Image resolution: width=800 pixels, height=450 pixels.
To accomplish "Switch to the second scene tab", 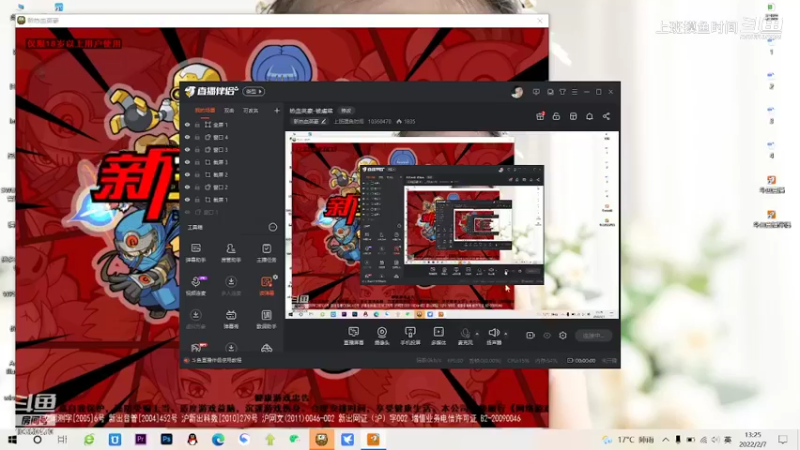I will tap(229, 110).
